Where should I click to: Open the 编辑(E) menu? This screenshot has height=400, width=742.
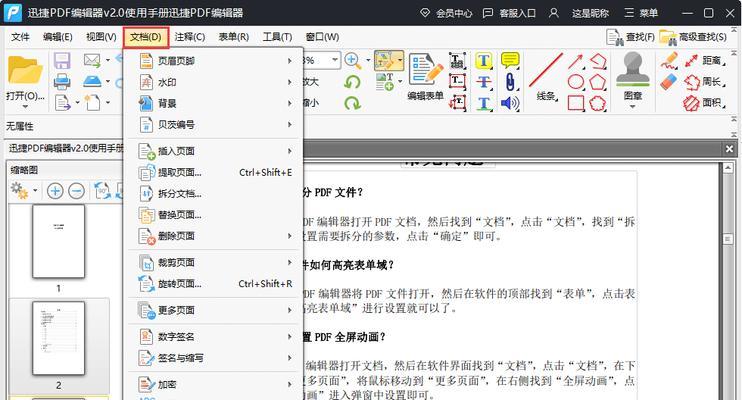pyautogui.click(x=58, y=37)
